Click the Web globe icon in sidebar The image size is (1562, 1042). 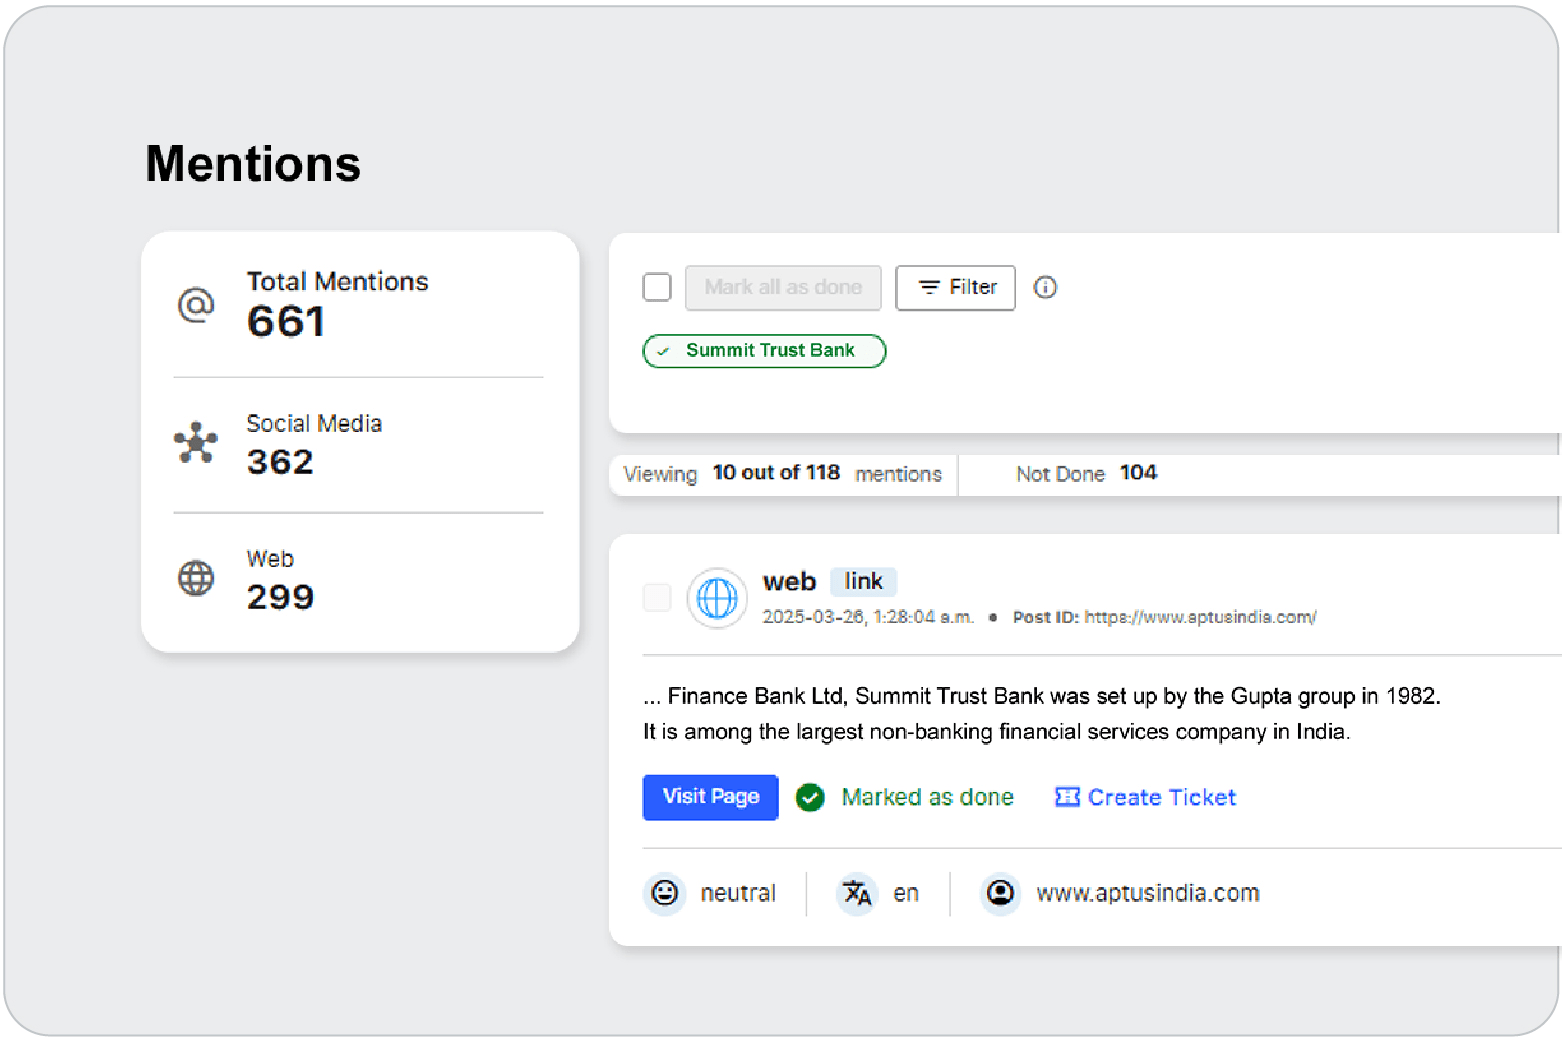pyautogui.click(x=196, y=578)
